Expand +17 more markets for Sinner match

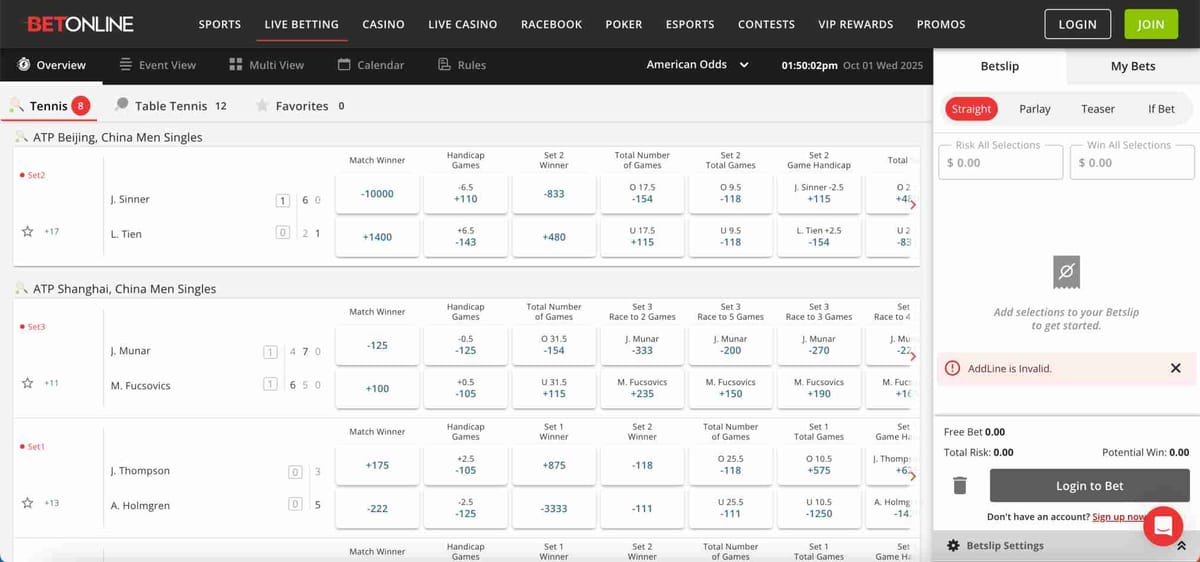[52, 231]
